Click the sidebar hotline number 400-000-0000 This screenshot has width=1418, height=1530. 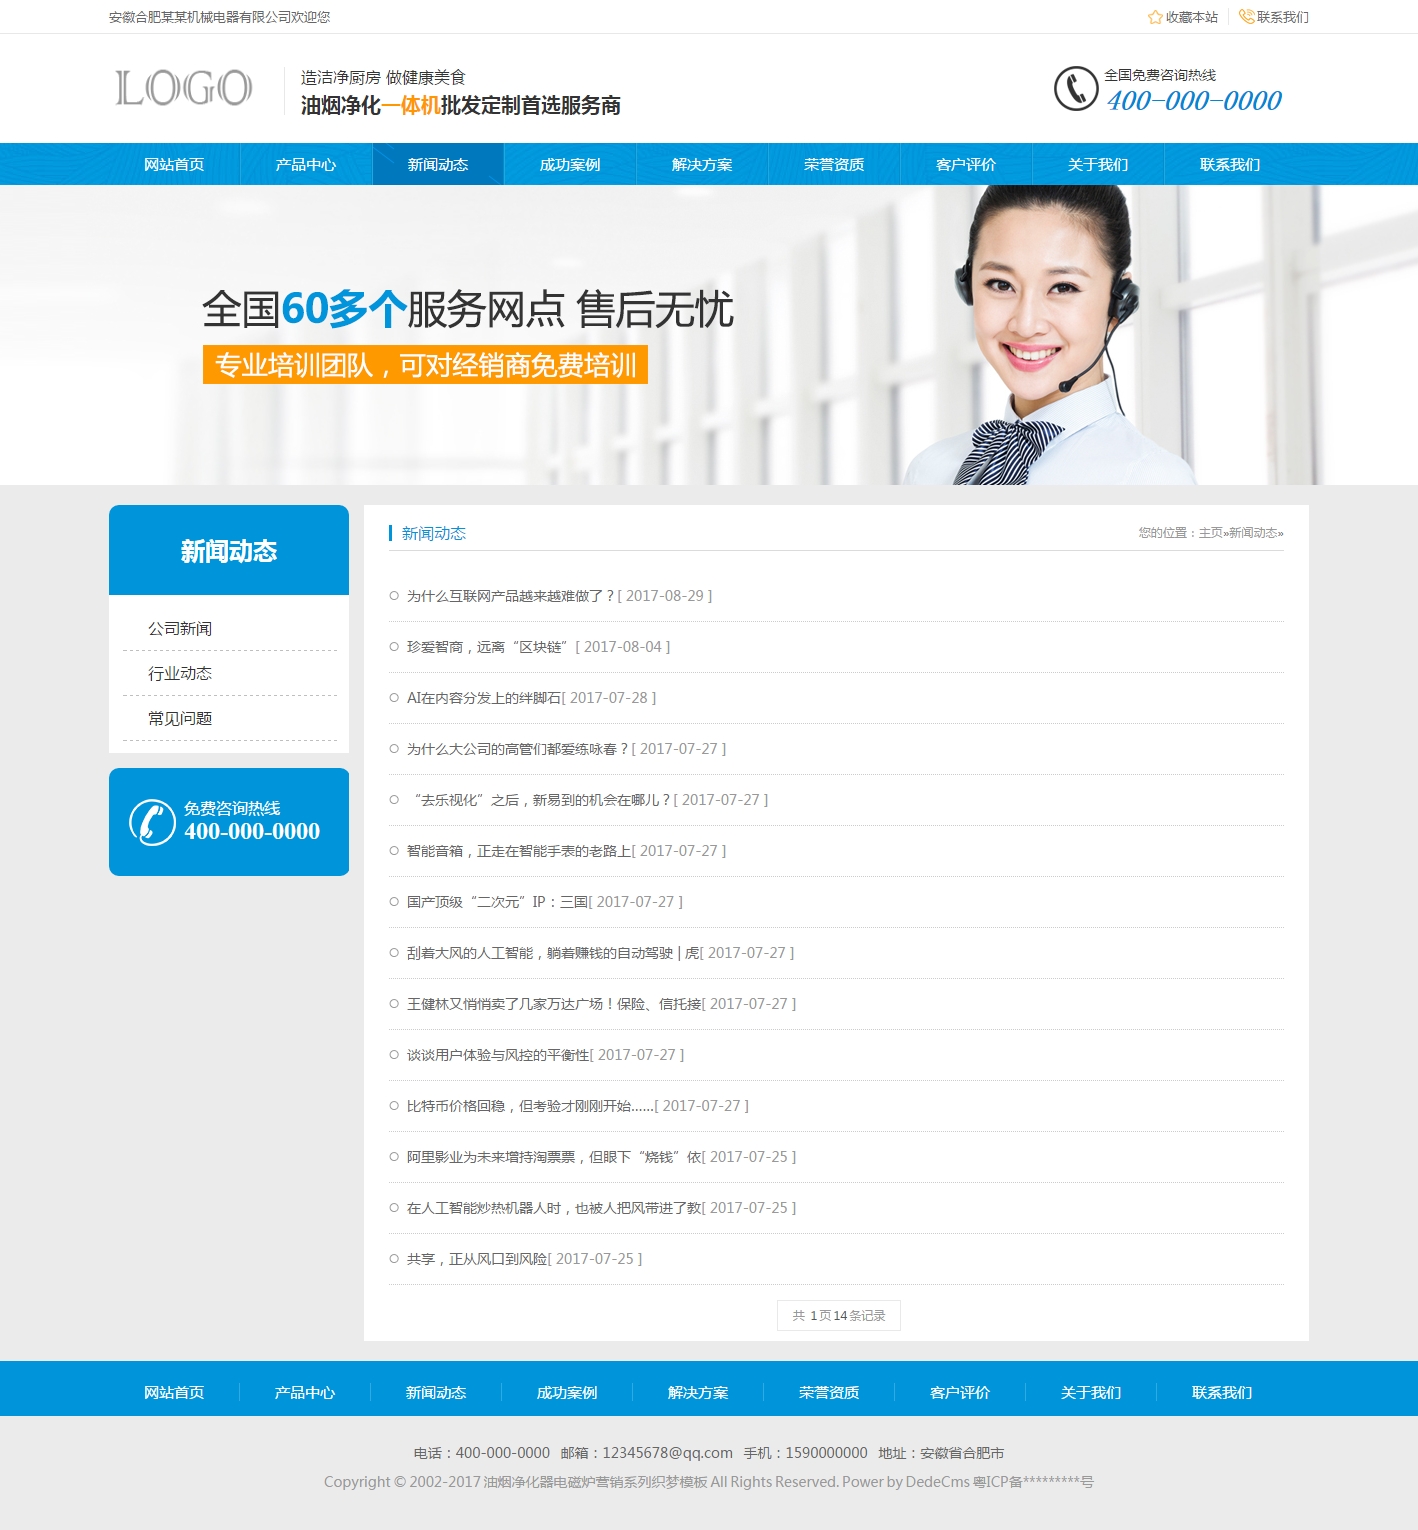pos(252,831)
